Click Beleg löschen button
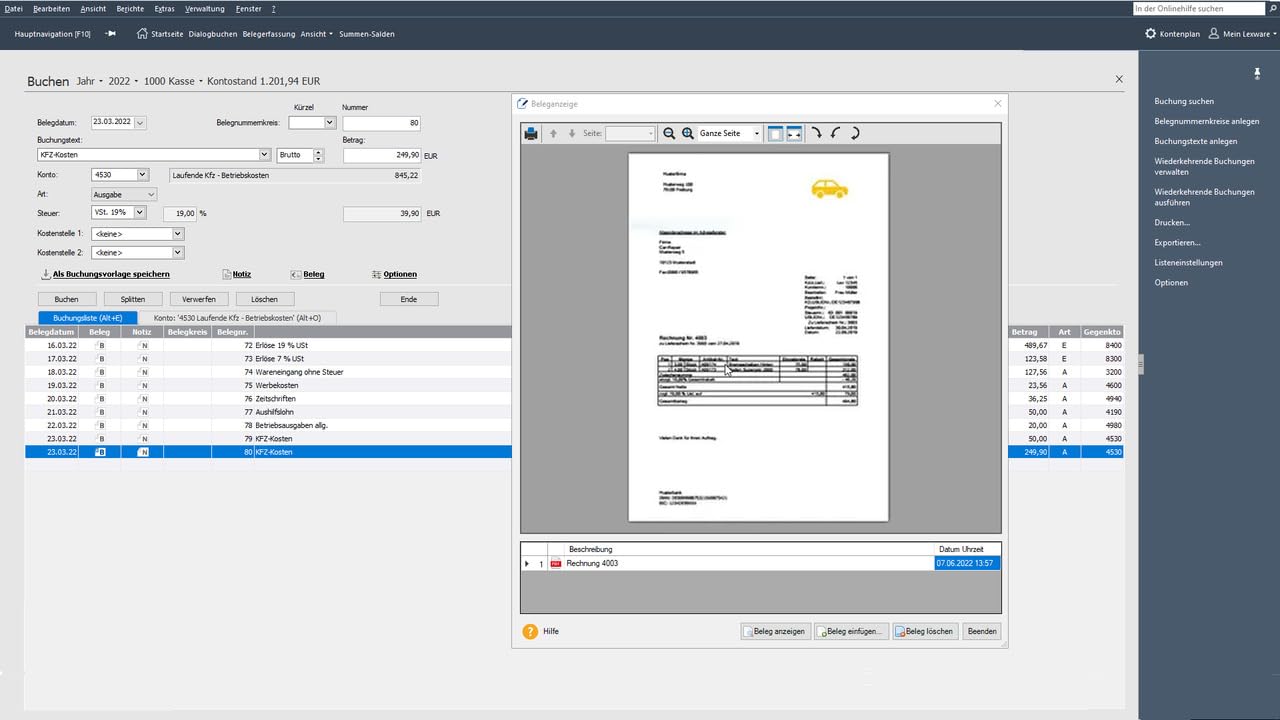The height and width of the screenshot is (720, 1280). coord(925,632)
